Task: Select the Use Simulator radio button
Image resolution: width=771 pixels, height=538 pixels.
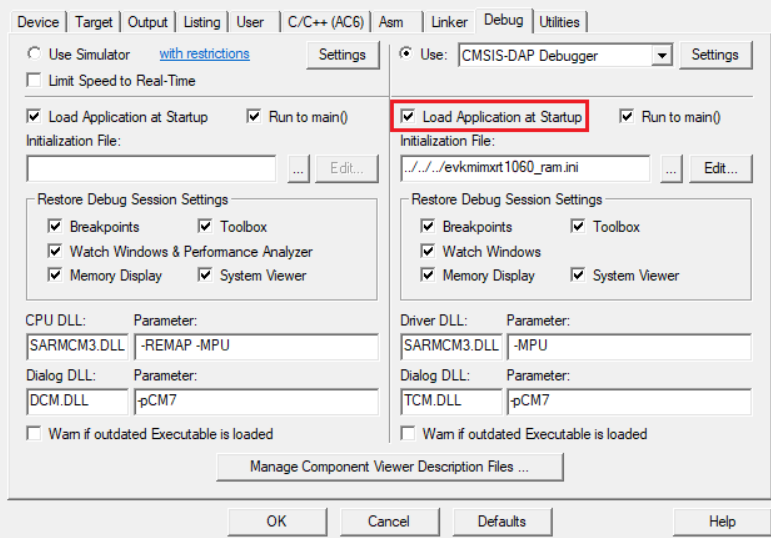Action: tap(35, 54)
